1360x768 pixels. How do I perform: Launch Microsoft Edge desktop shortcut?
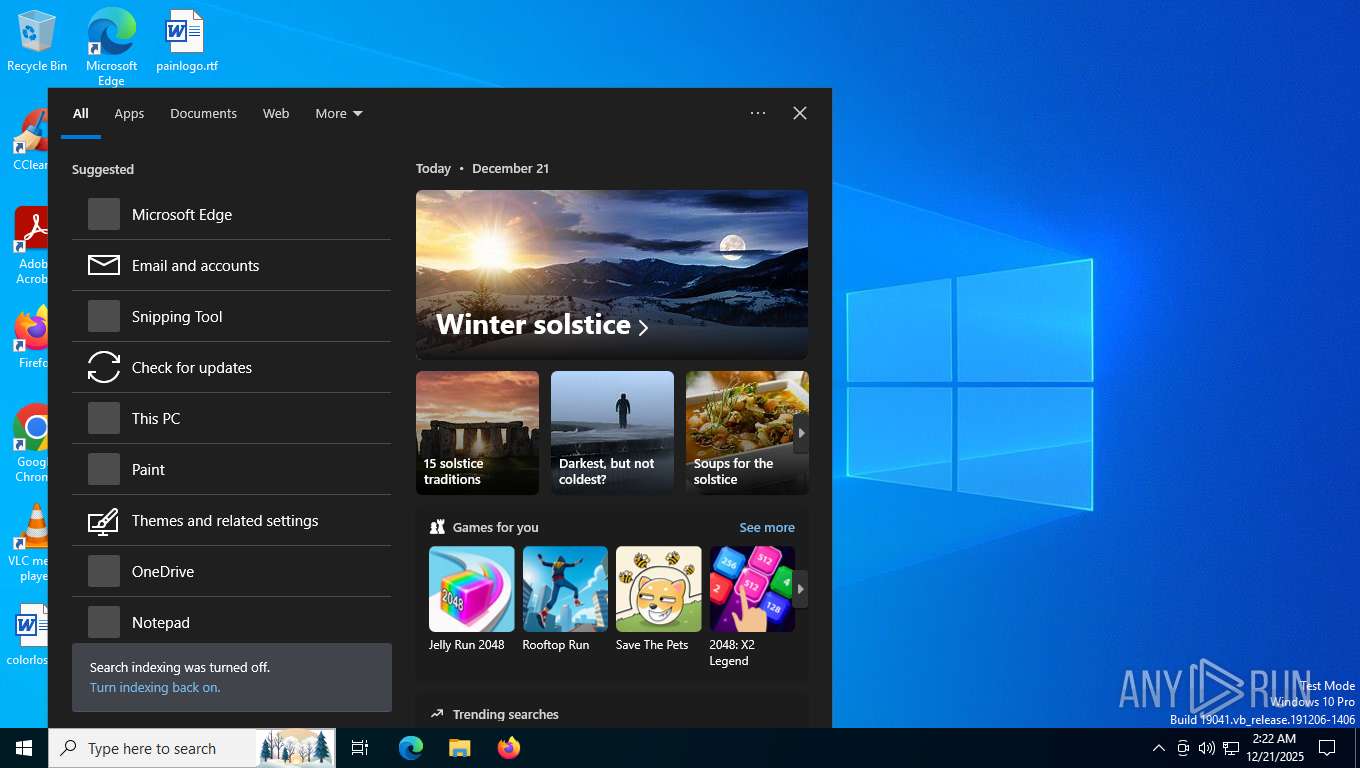point(111,46)
